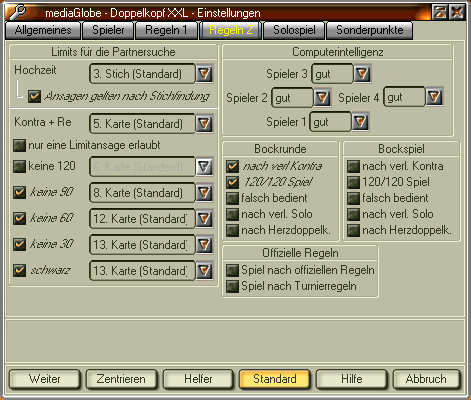This screenshot has width=471, height=400.
Task: Open the disabled 'keine 120' dropdown arrow
Action: coord(204,166)
